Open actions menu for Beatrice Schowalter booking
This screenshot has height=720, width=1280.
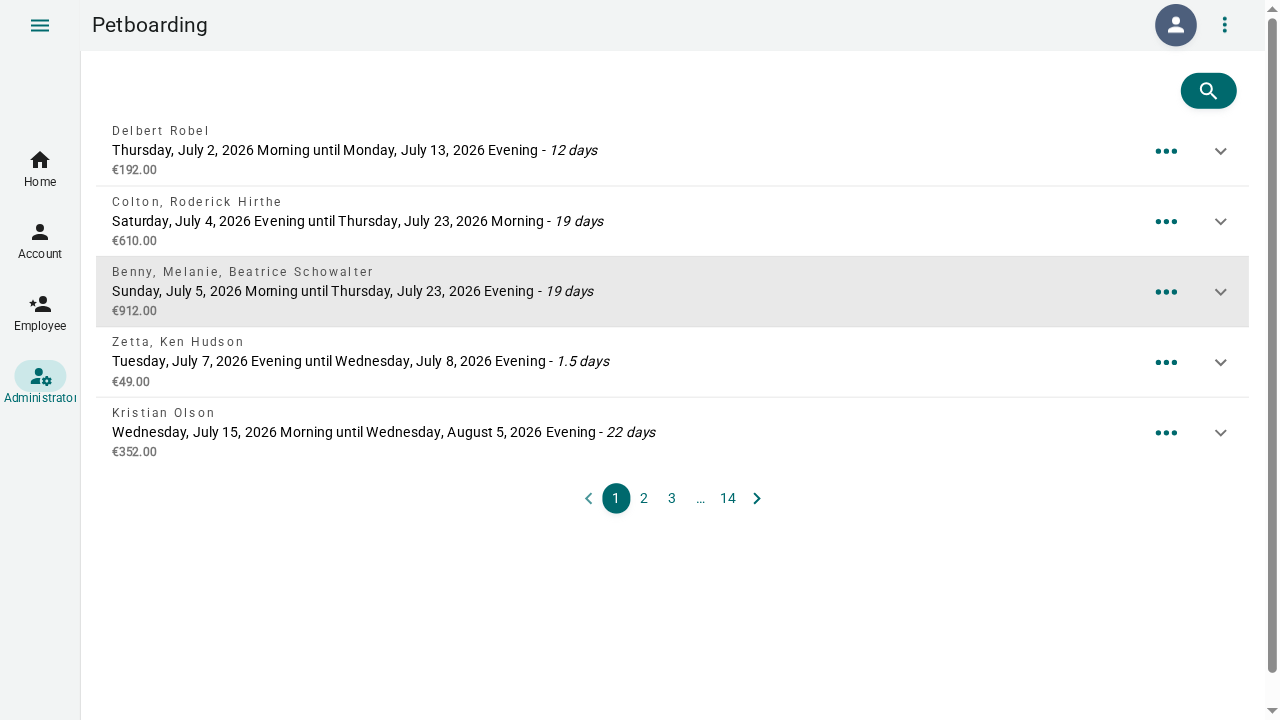pyautogui.click(x=1166, y=292)
